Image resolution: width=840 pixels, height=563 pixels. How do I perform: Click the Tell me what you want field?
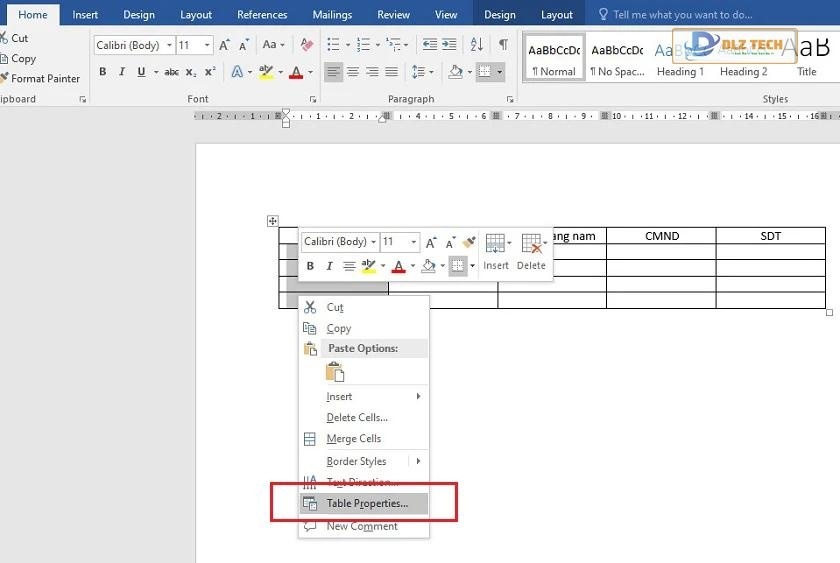(682, 15)
